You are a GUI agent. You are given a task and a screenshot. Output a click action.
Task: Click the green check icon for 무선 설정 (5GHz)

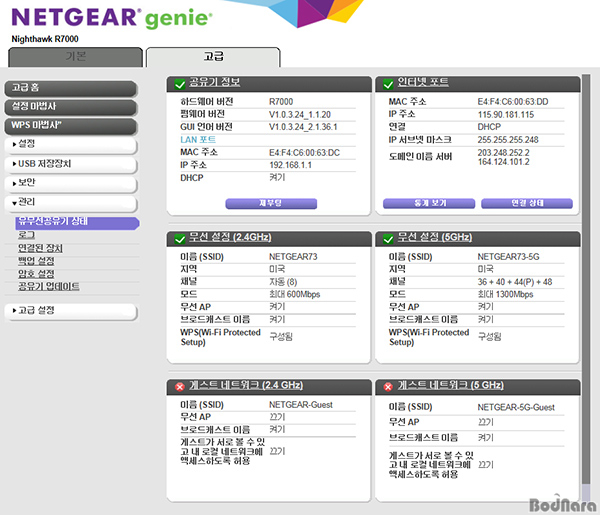388,239
